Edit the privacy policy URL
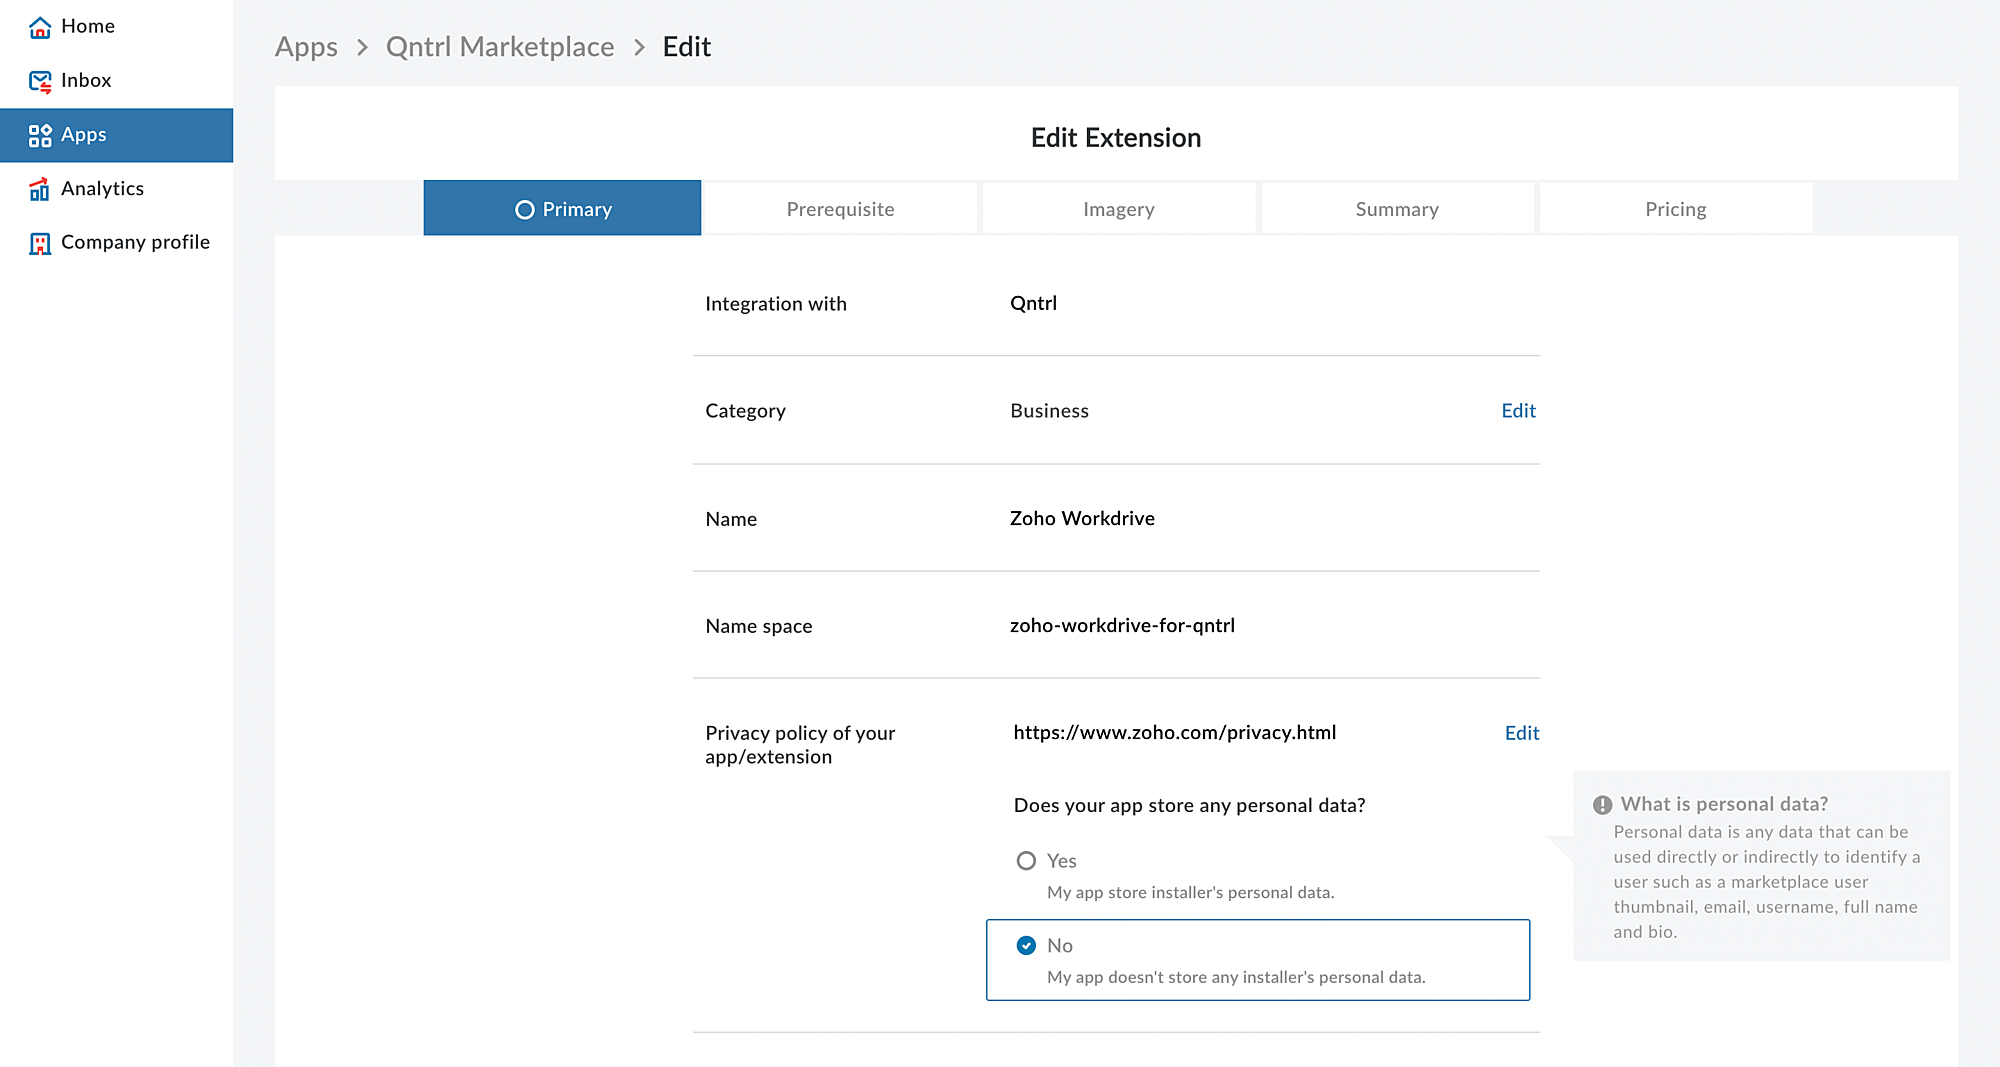The height and width of the screenshot is (1067, 2000). pos(1521,733)
